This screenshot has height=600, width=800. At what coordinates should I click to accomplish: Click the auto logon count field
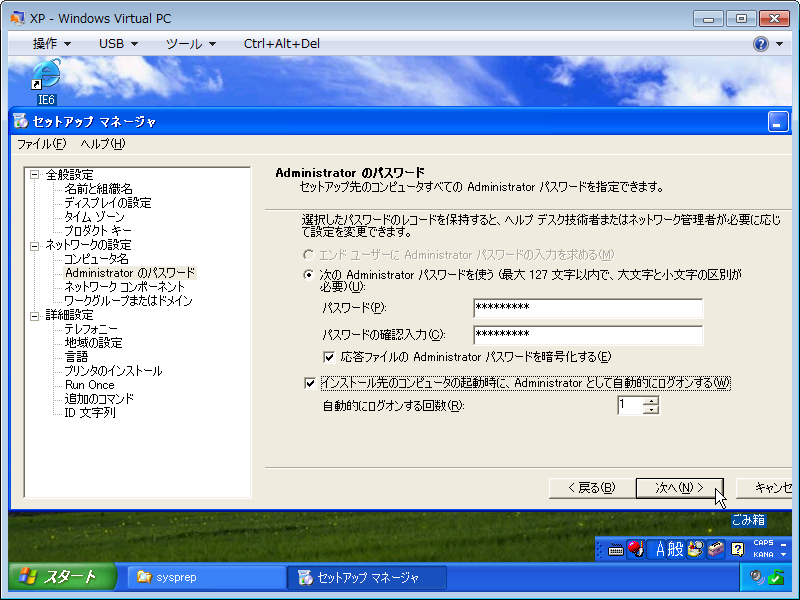coord(630,405)
